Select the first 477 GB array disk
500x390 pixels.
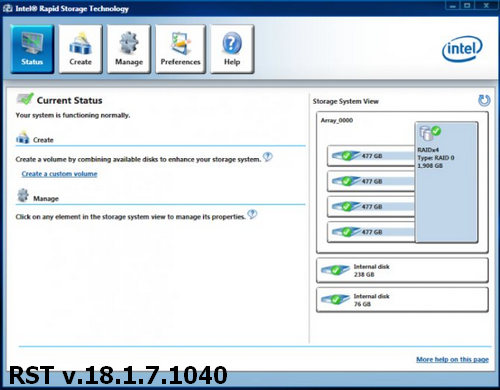[x=371, y=156]
